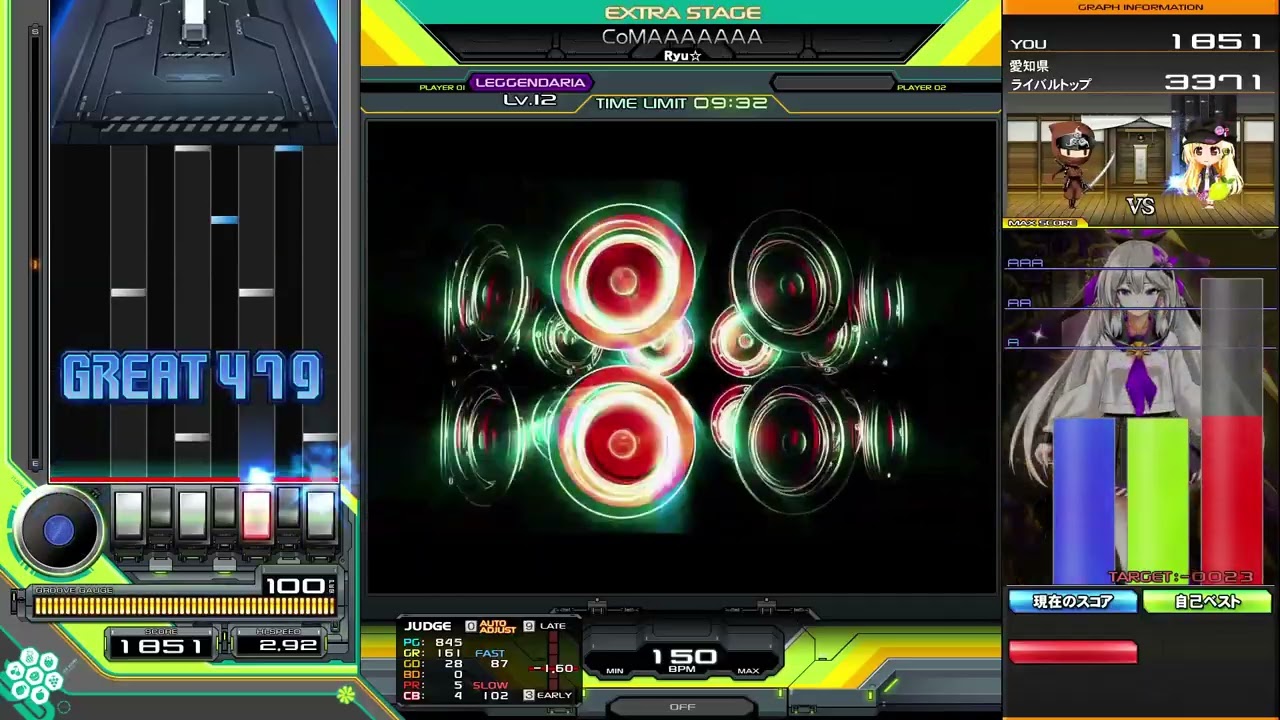This screenshot has height=720, width=1280.
Task: Toggle AUTO ADJUST in judge panel
Action: click(497, 626)
